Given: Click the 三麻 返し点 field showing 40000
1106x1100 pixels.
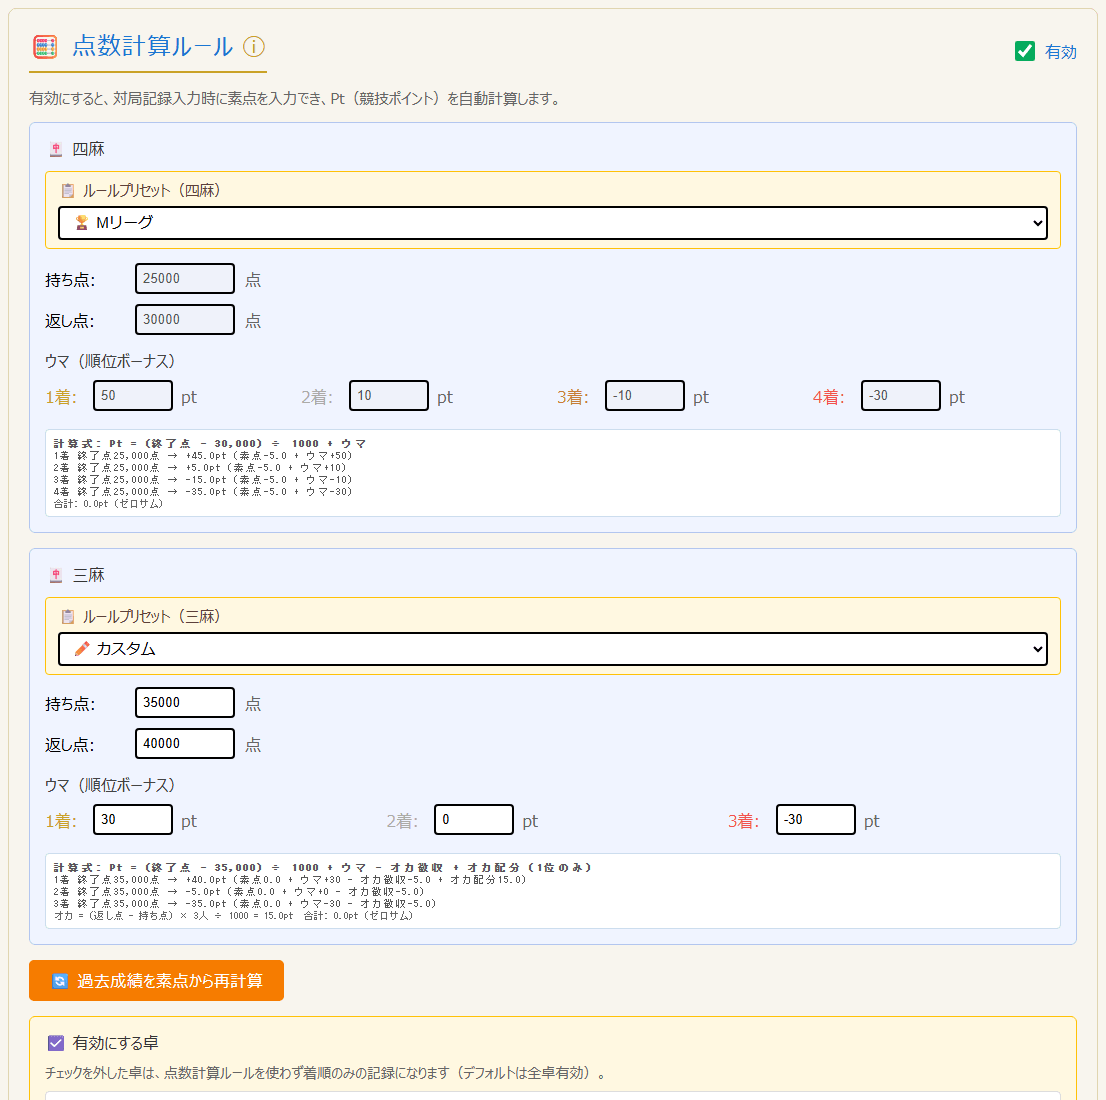Looking at the screenshot, I should 185,744.
